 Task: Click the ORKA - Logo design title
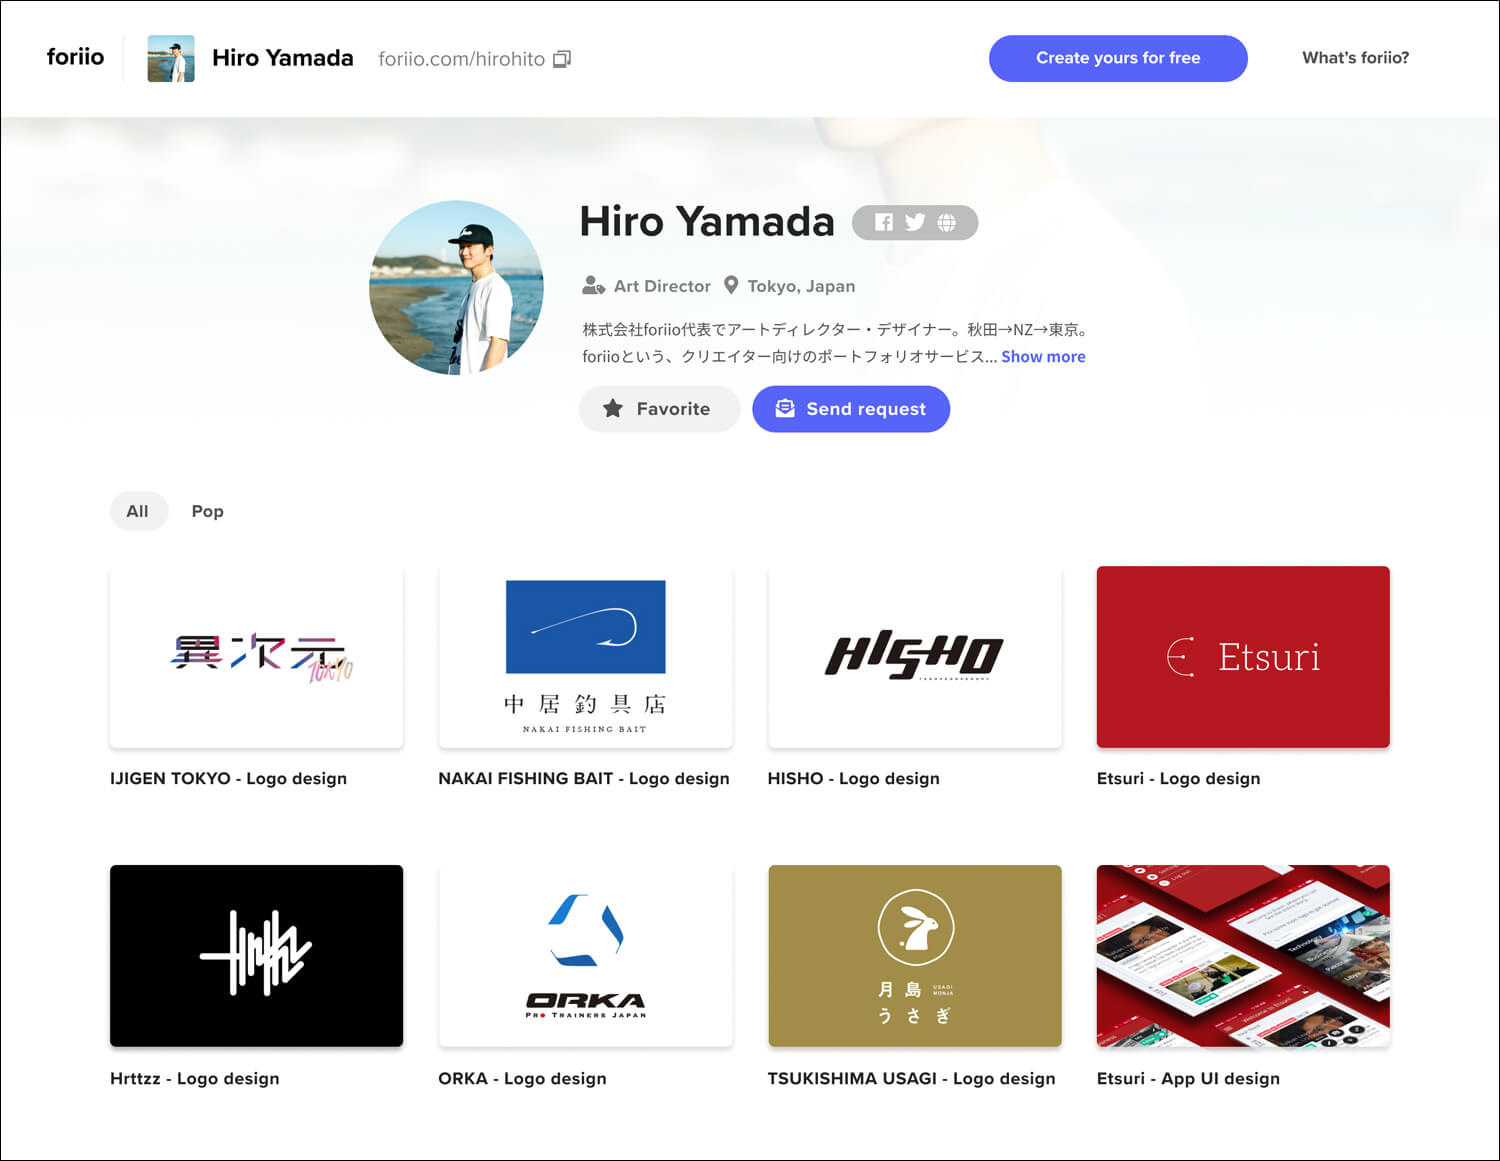522,1079
